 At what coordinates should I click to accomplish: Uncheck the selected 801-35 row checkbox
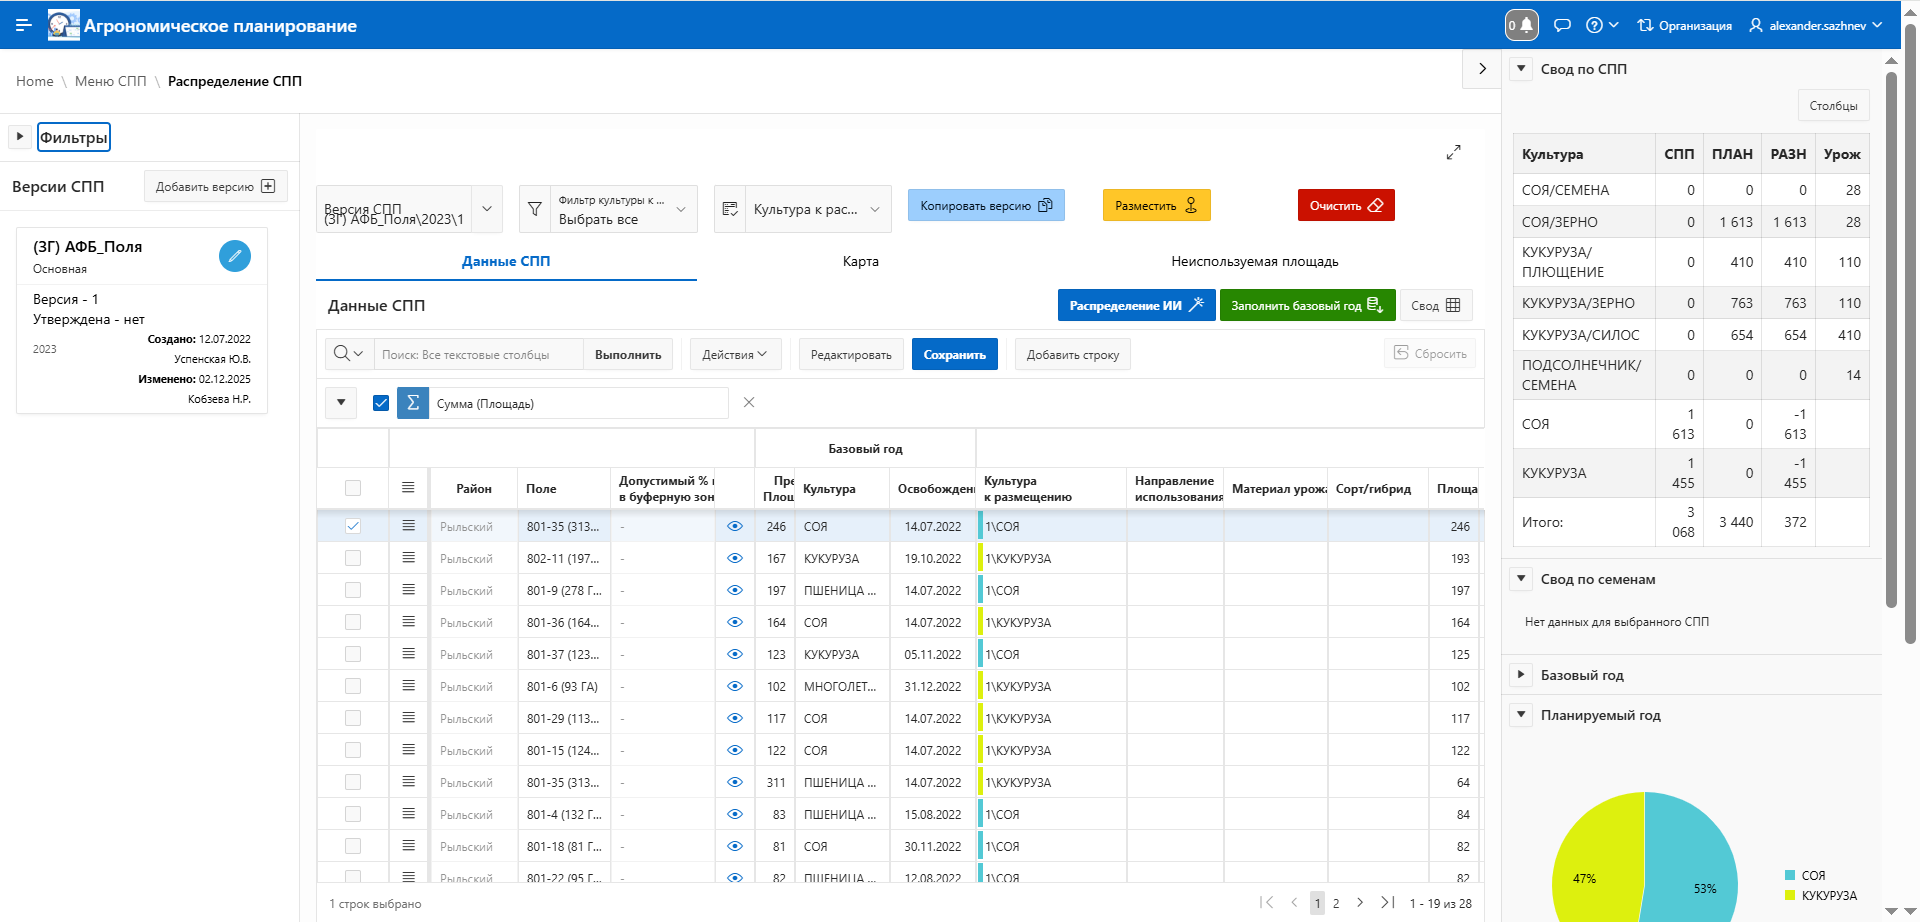point(353,526)
